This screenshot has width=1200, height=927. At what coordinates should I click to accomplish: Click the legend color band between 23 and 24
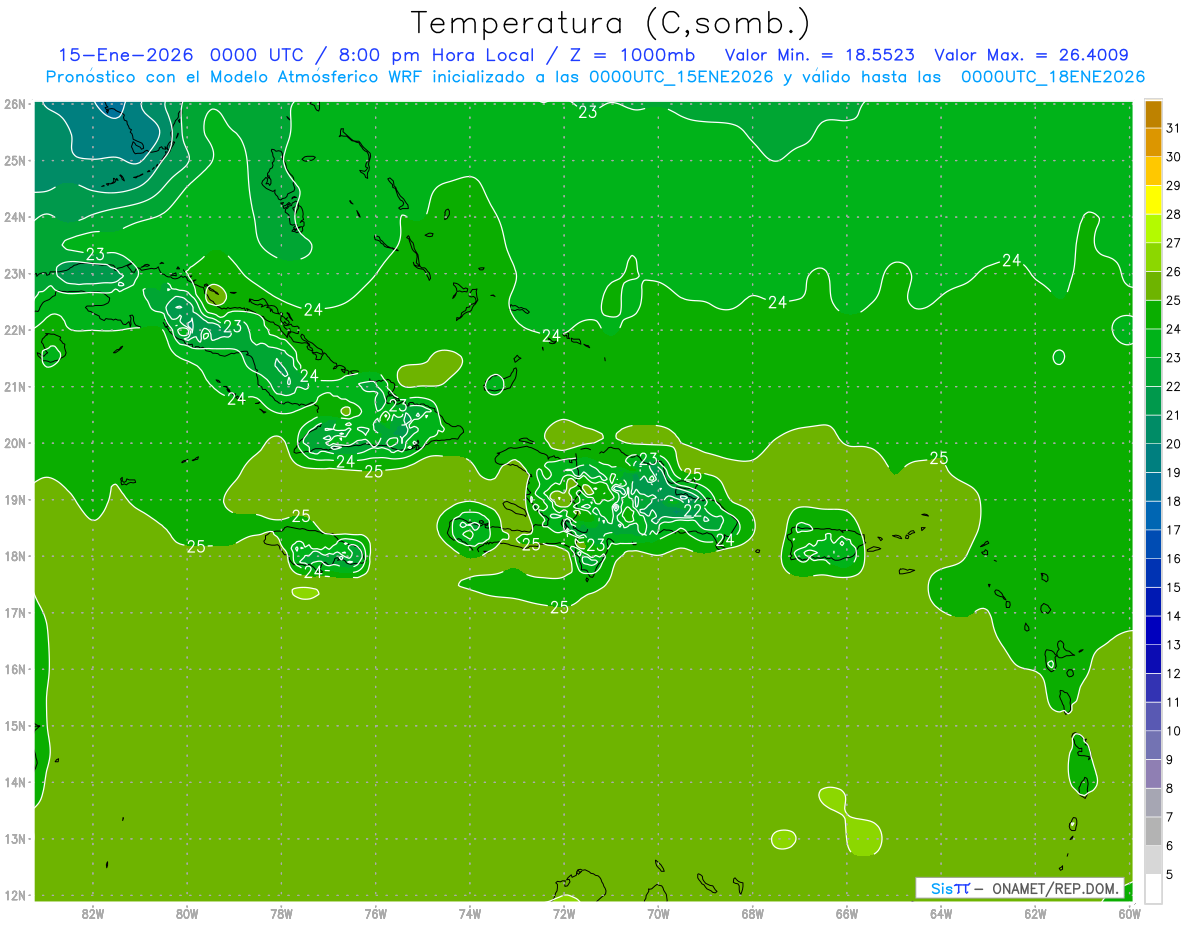(x=1153, y=343)
